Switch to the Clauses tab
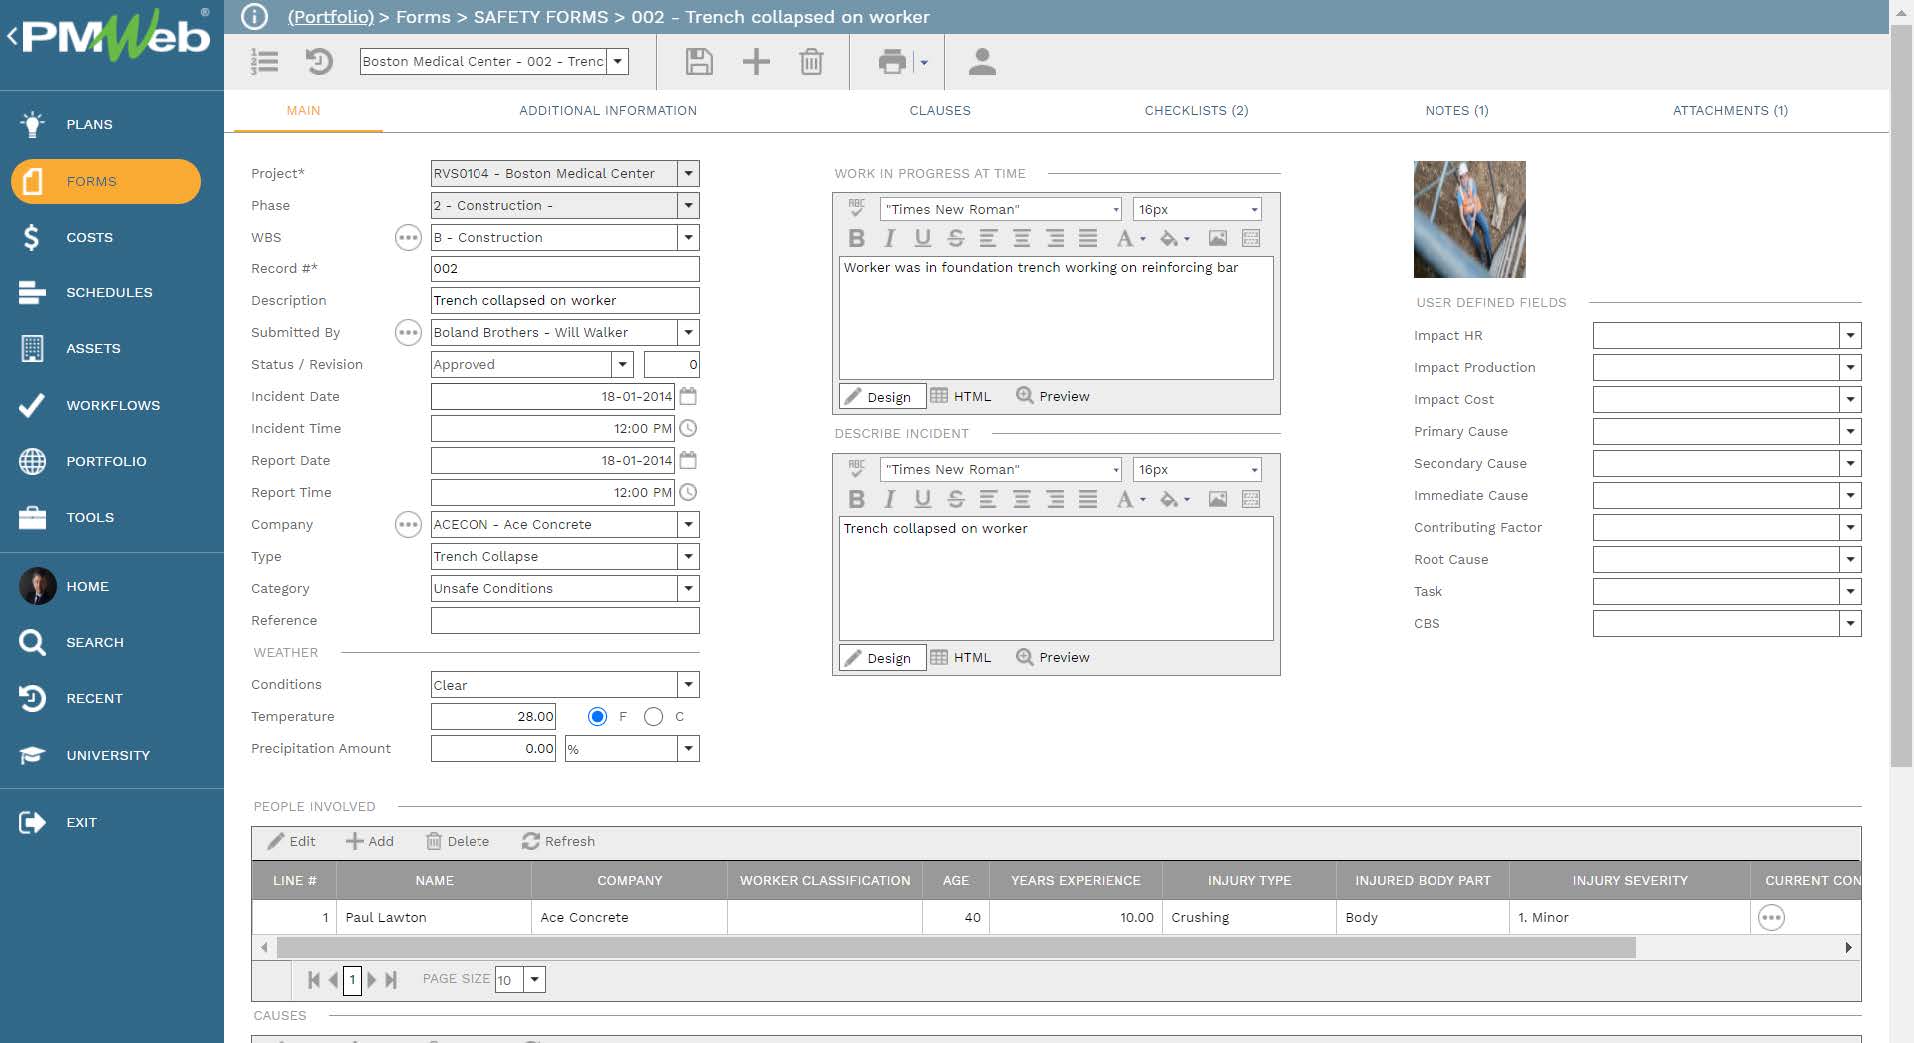 pyautogui.click(x=940, y=110)
